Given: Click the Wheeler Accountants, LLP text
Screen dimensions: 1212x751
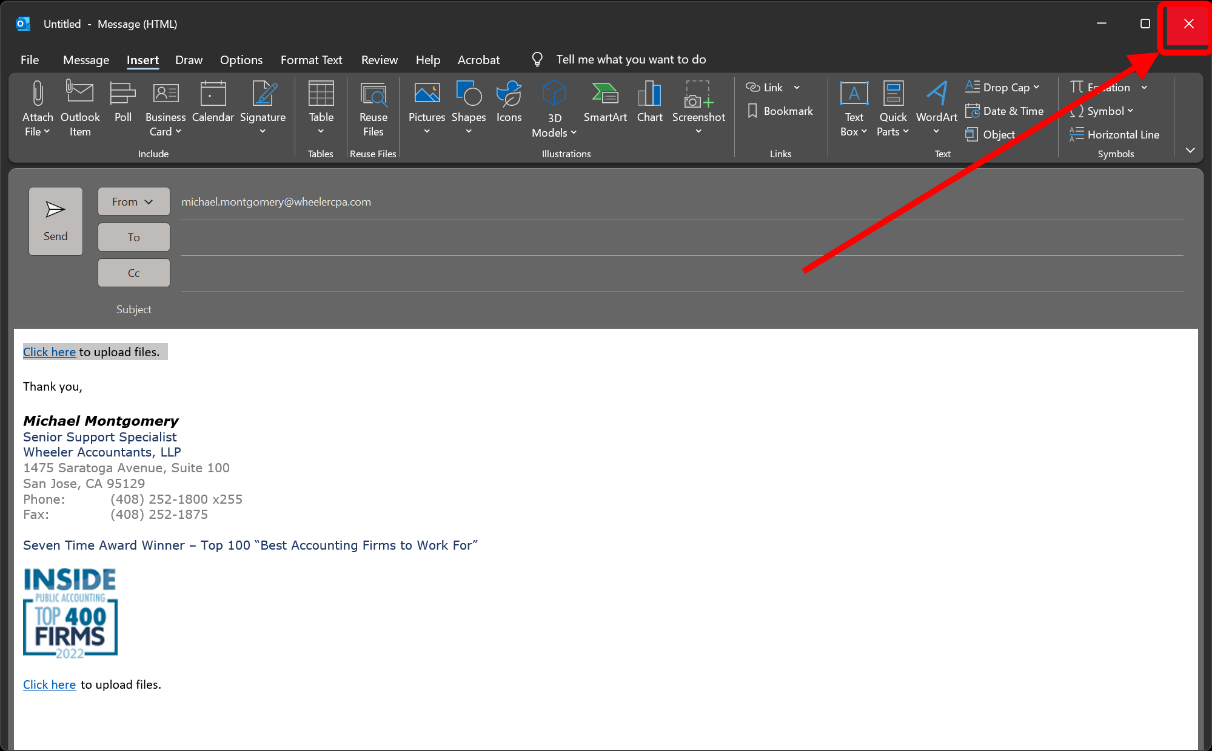Looking at the screenshot, I should [x=102, y=452].
